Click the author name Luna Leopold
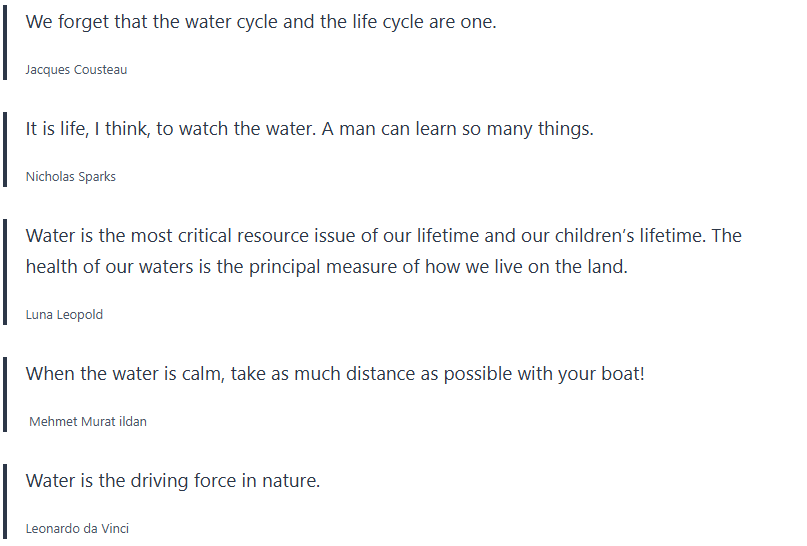The height and width of the screenshot is (546, 807). point(64,315)
